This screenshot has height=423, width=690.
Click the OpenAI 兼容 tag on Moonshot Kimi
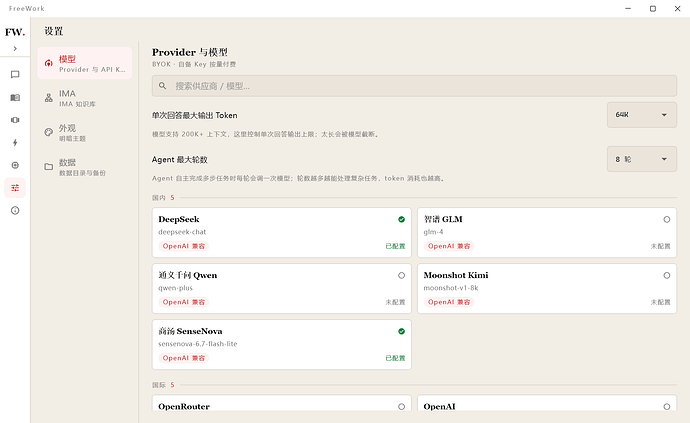(x=449, y=302)
